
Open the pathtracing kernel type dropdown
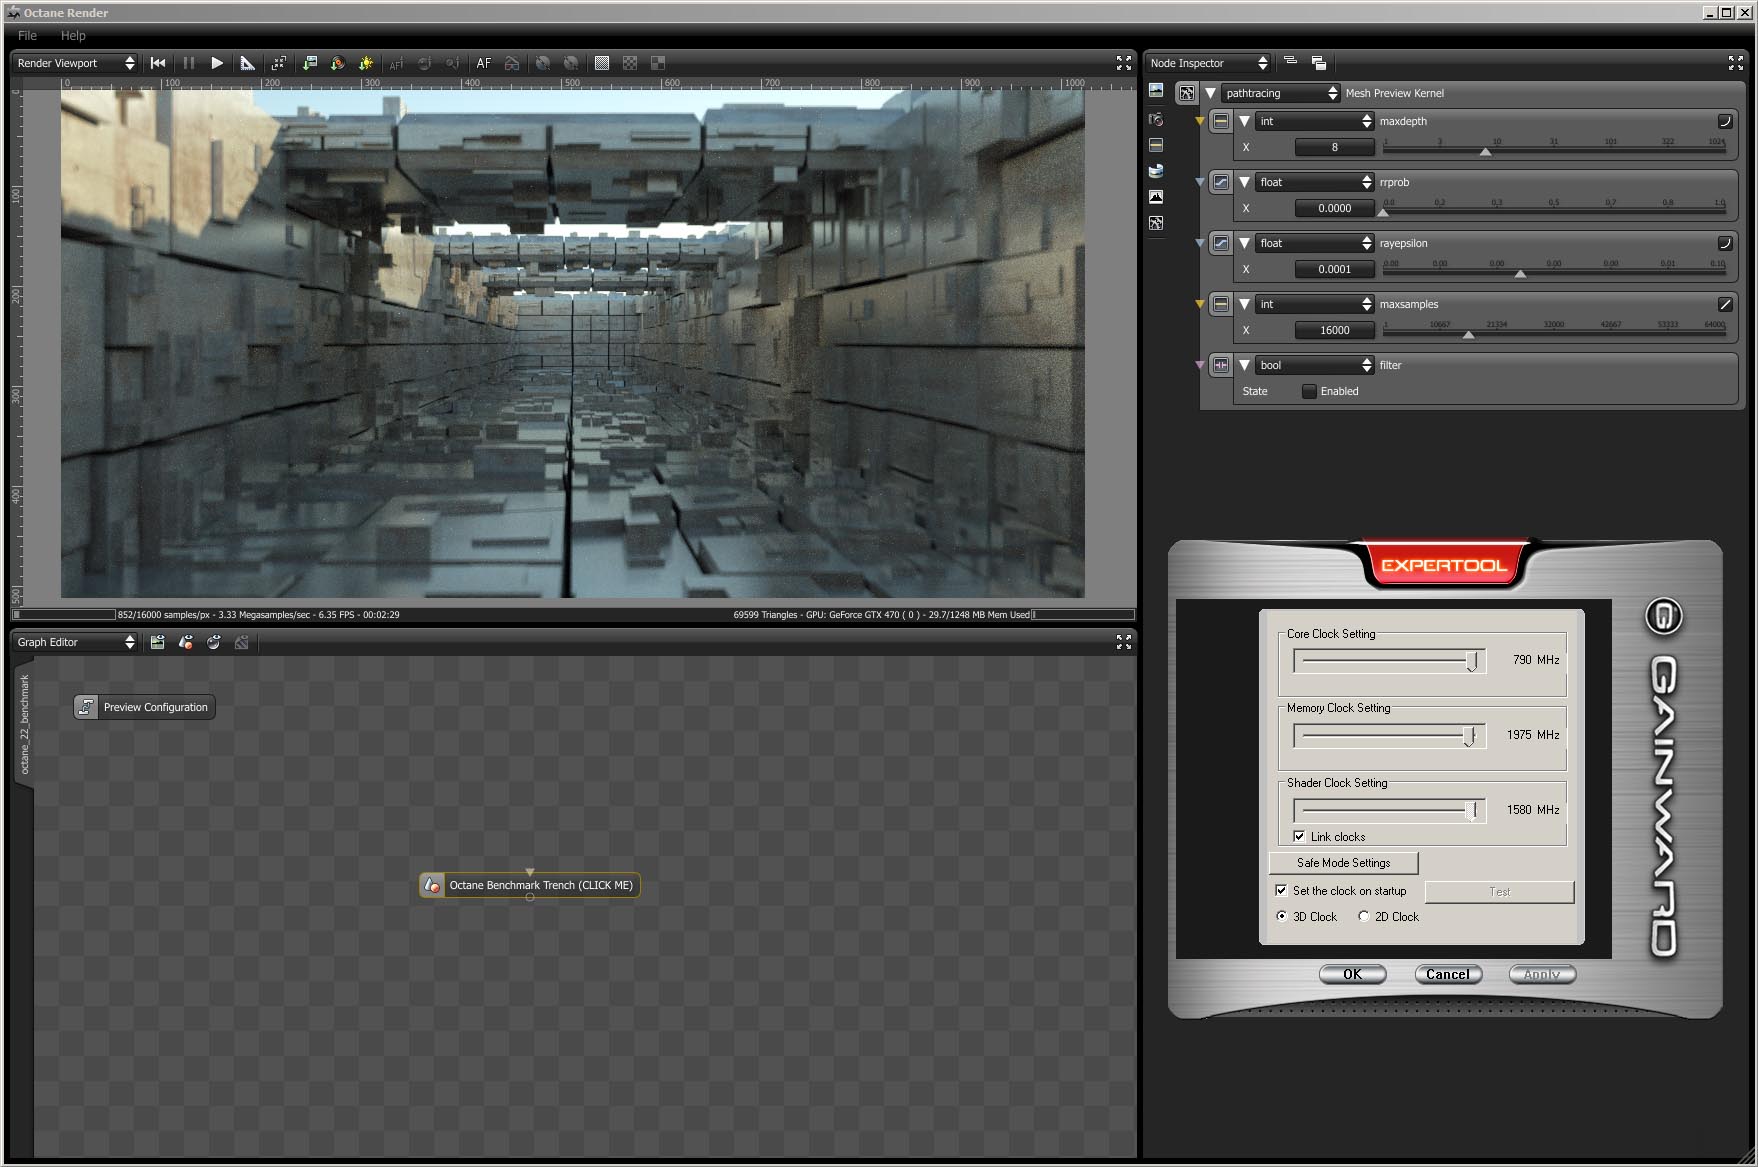[1281, 93]
